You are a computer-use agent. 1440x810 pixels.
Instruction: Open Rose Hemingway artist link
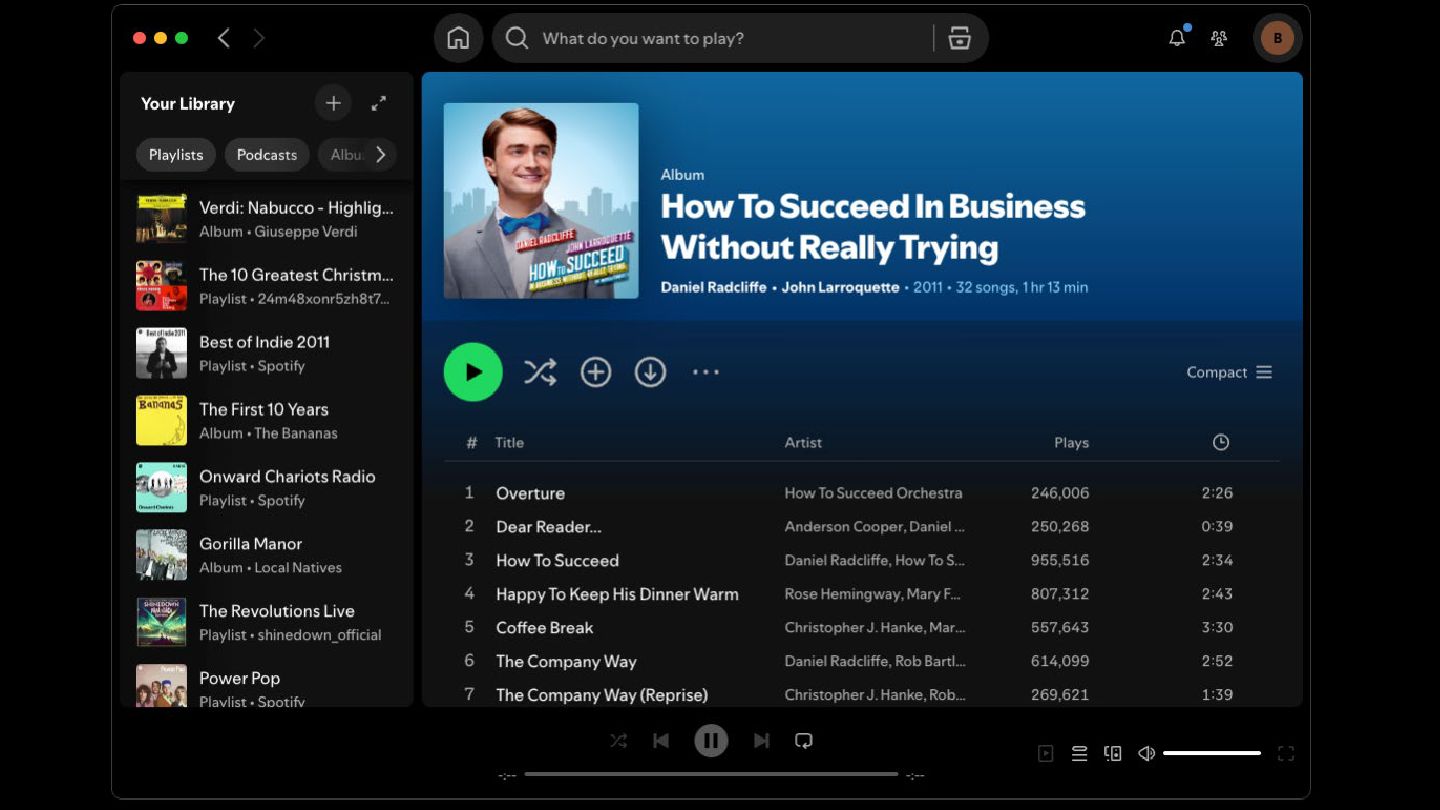pyautogui.click(x=841, y=594)
